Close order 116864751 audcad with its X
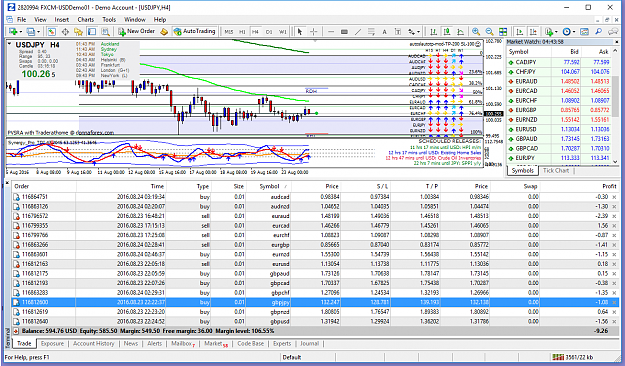The image size is (625, 366). click(x=614, y=197)
